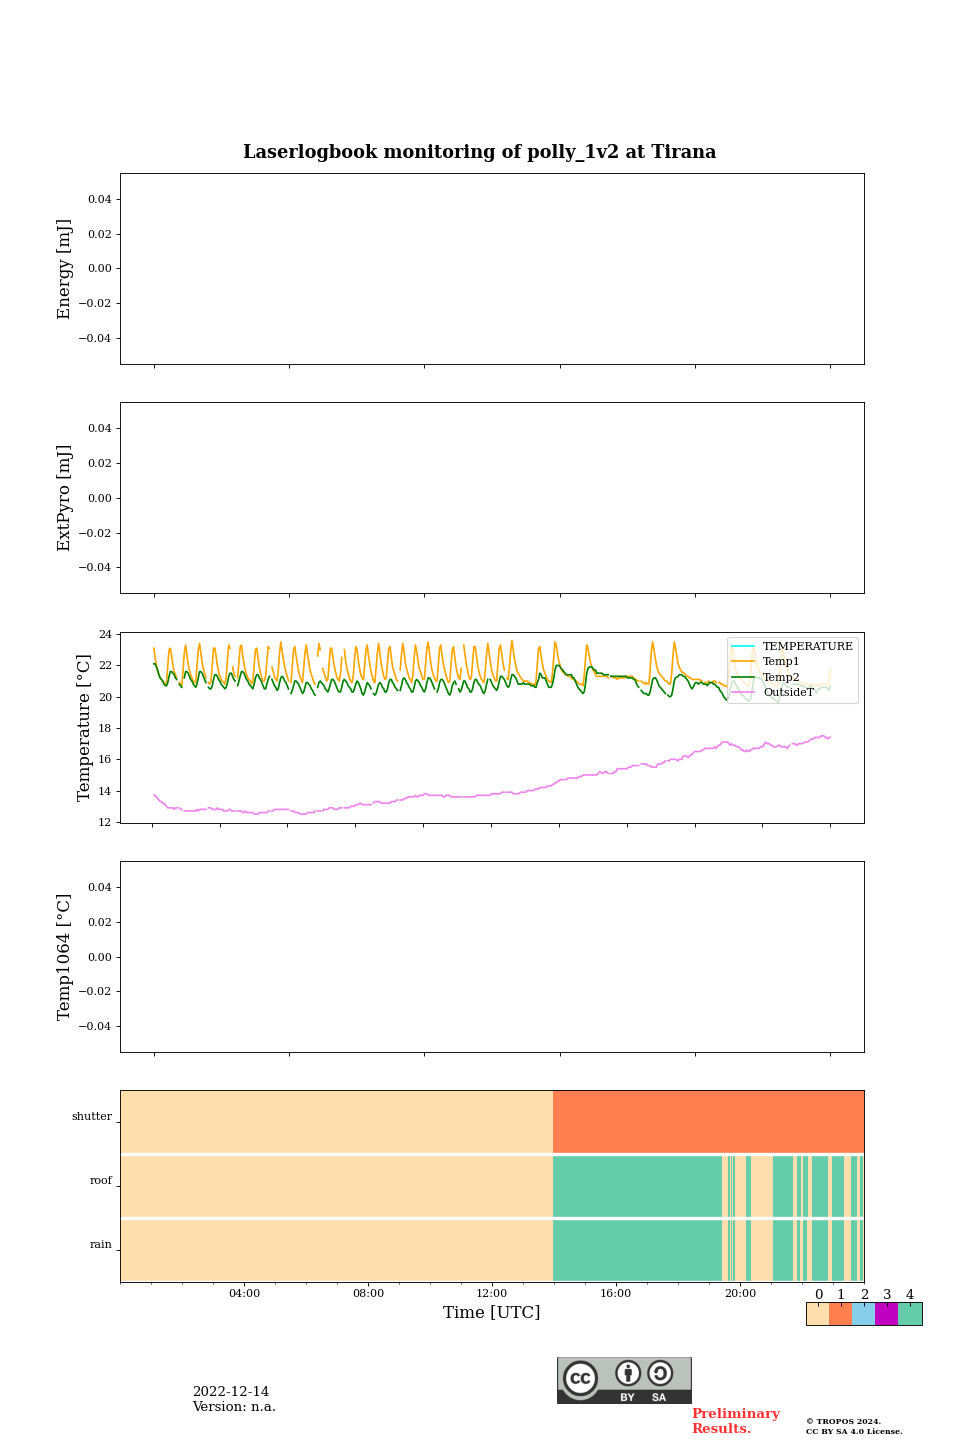Click the 12:00 time tick label
This screenshot has width=960, height=1440.
[x=492, y=1293]
